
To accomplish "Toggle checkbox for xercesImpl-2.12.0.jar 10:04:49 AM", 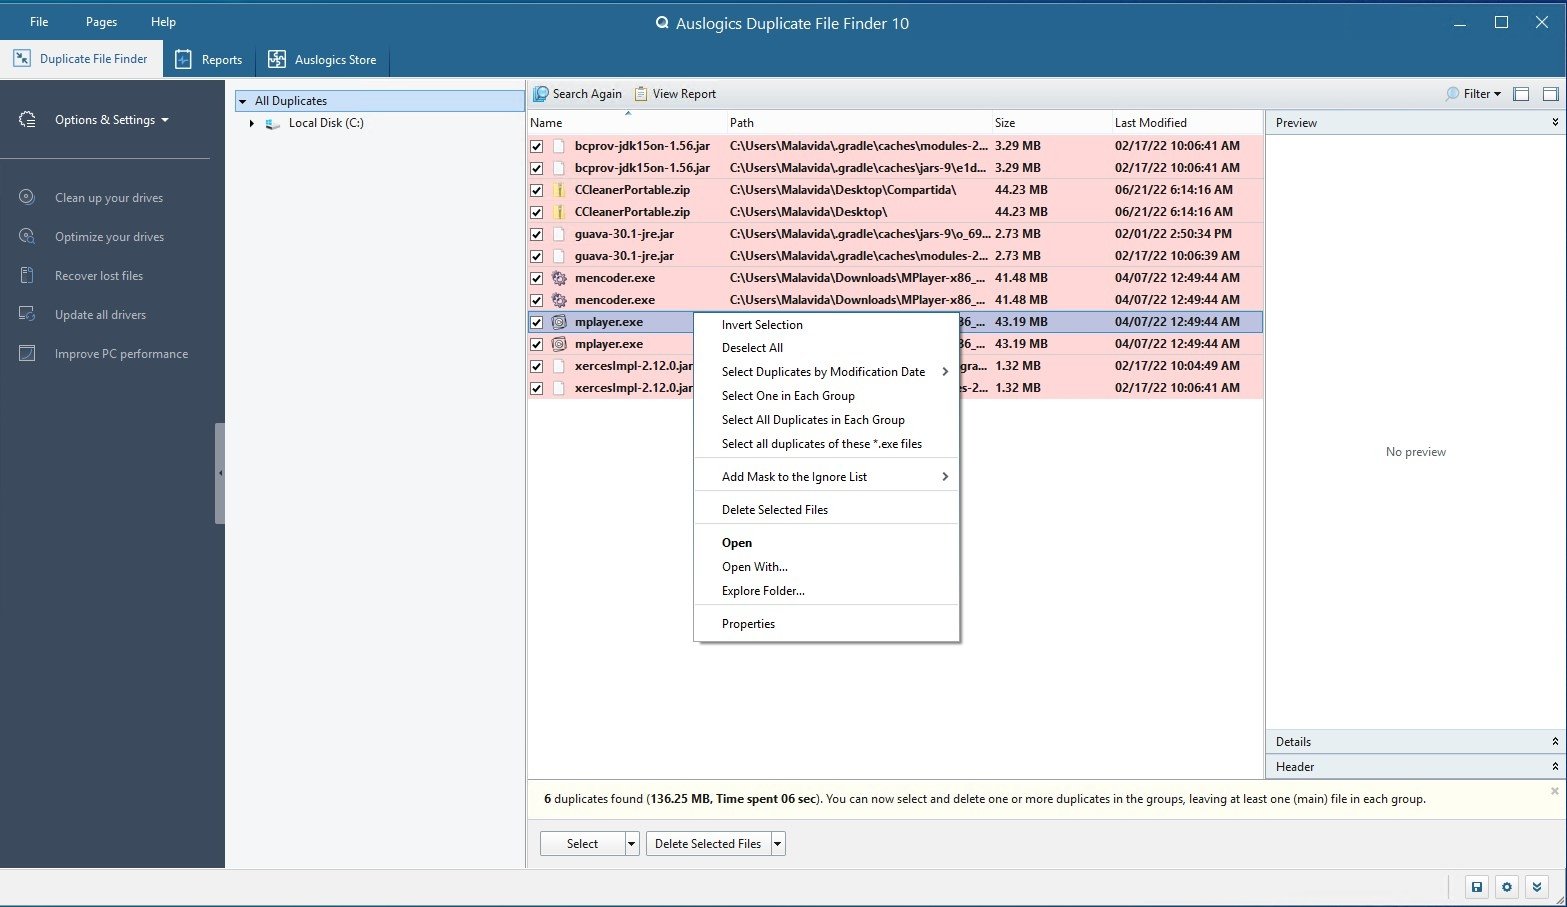I will click(x=536, y=366).
